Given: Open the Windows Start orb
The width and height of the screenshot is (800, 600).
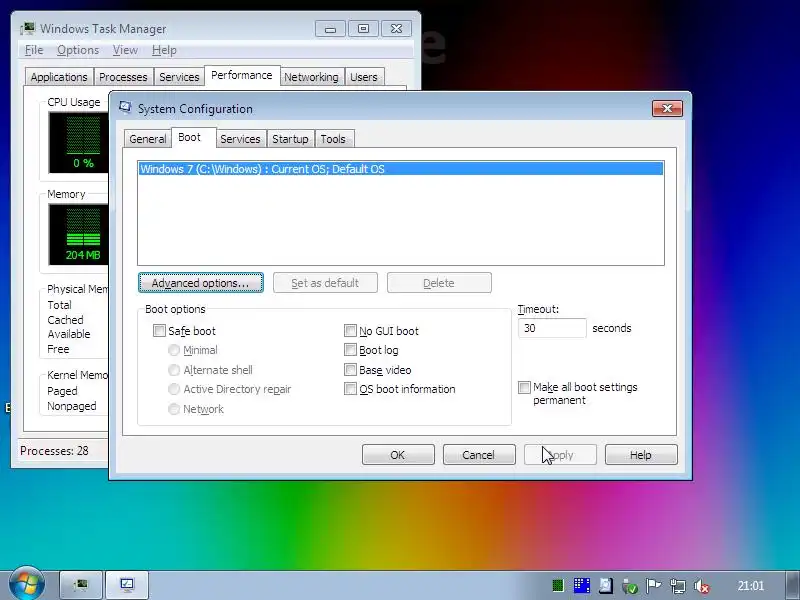Looking at the screenshot, I should (27, 584).
